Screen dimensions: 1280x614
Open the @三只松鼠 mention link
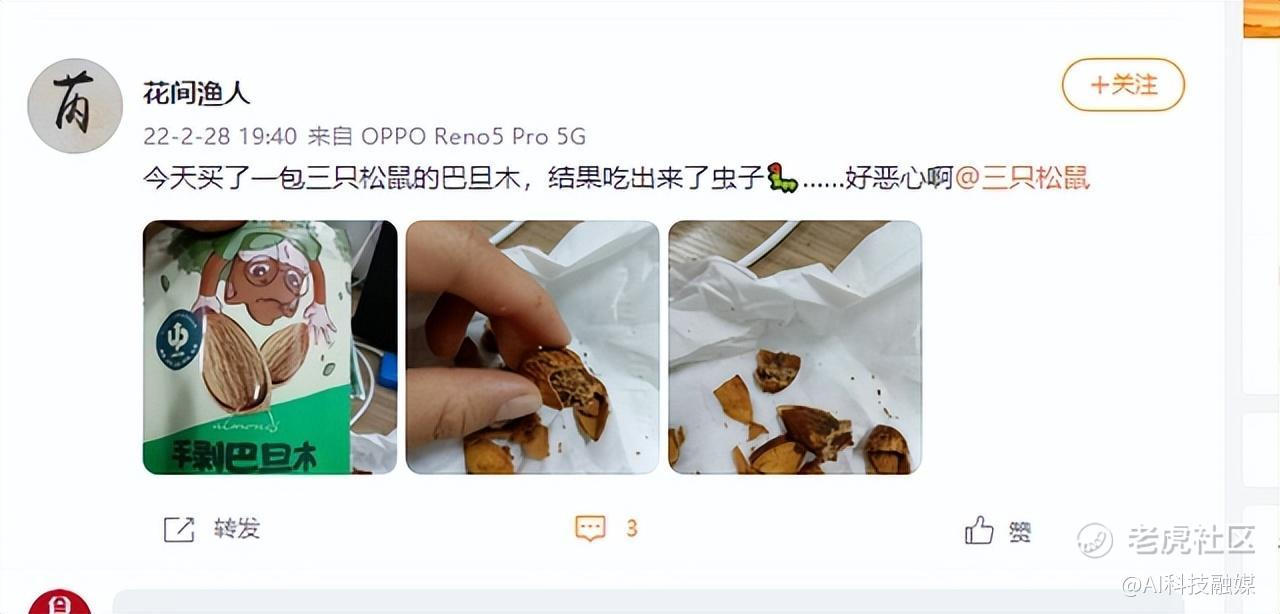[1022, 179]
